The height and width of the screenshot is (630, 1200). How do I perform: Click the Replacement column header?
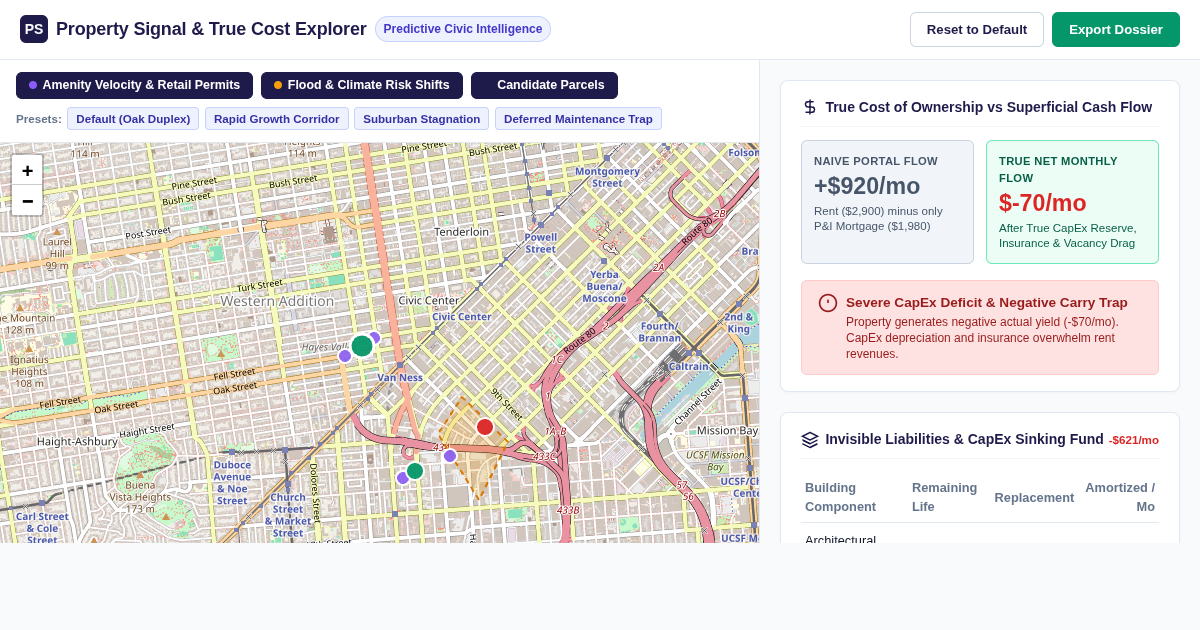point(1034,497)
